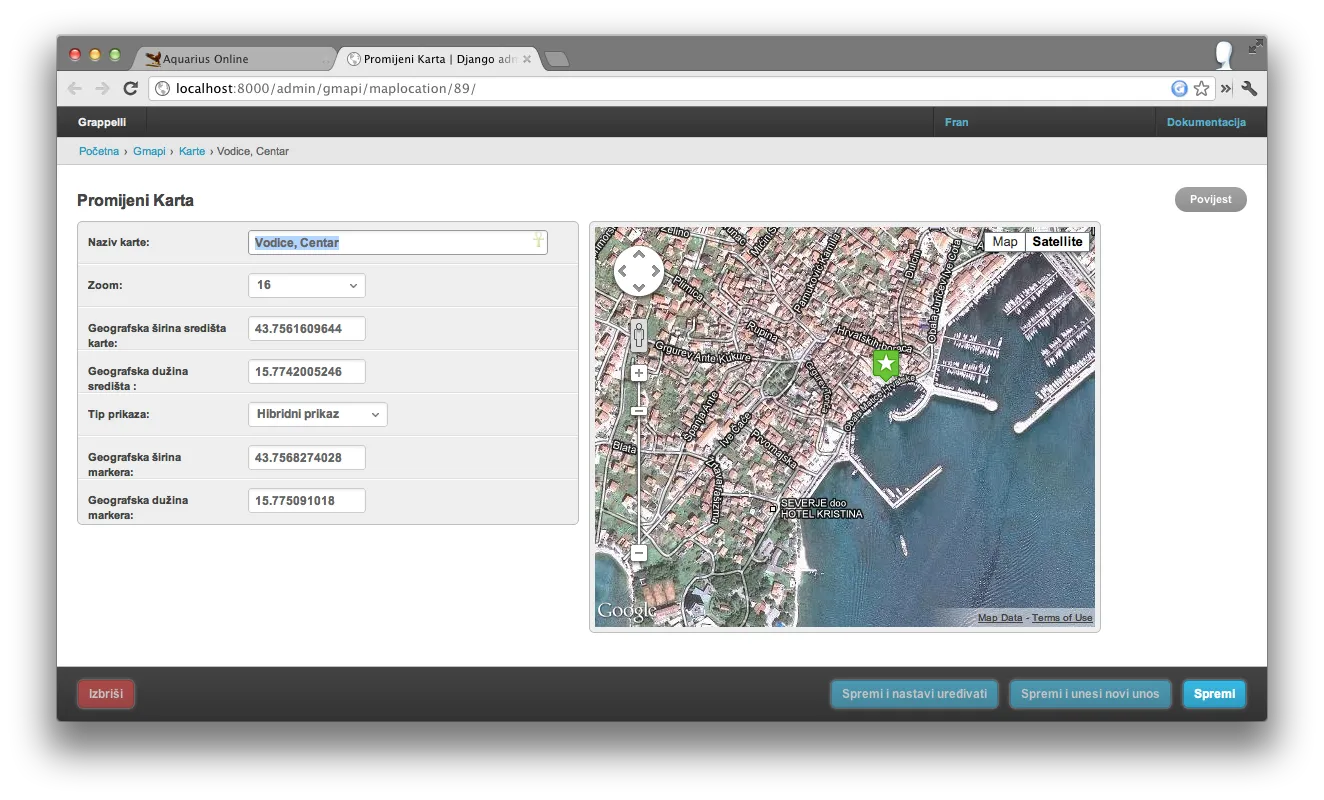The height and width of the screenshot is (800, 1324).
Task: Click the Spremi save button
Action: 1214,694
